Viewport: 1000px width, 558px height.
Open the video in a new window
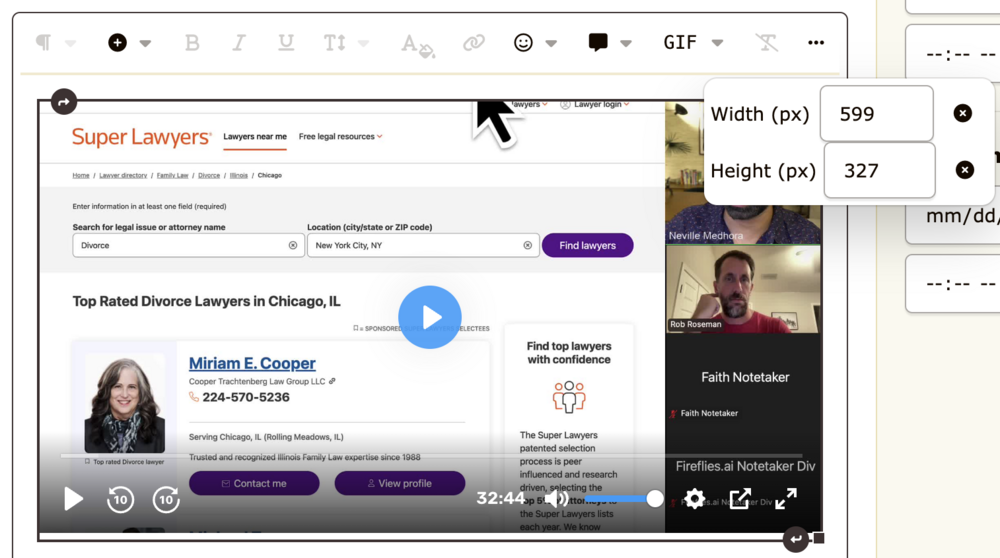pos(740,499)
